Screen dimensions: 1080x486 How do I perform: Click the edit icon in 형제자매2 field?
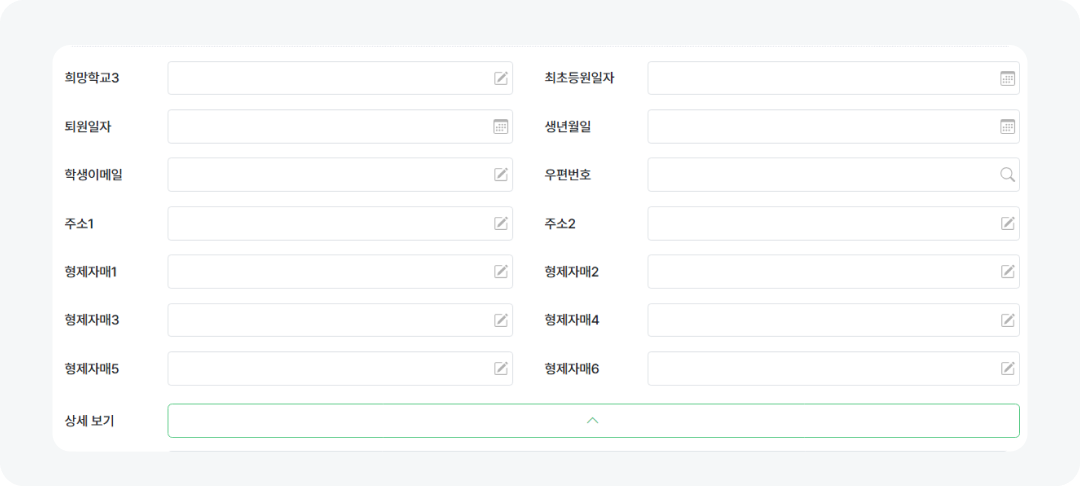point(1008,271)
